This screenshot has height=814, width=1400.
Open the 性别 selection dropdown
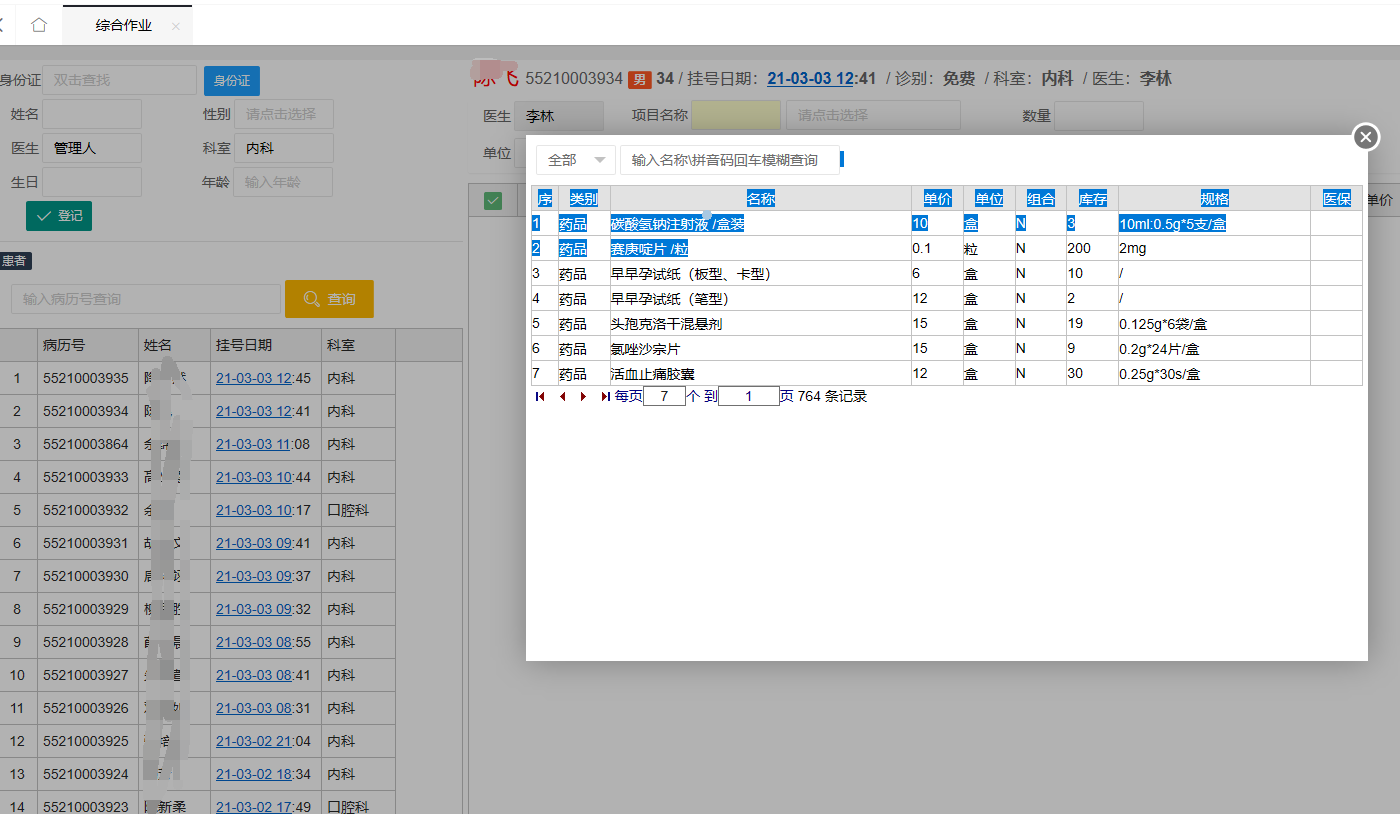coord(283,114)
